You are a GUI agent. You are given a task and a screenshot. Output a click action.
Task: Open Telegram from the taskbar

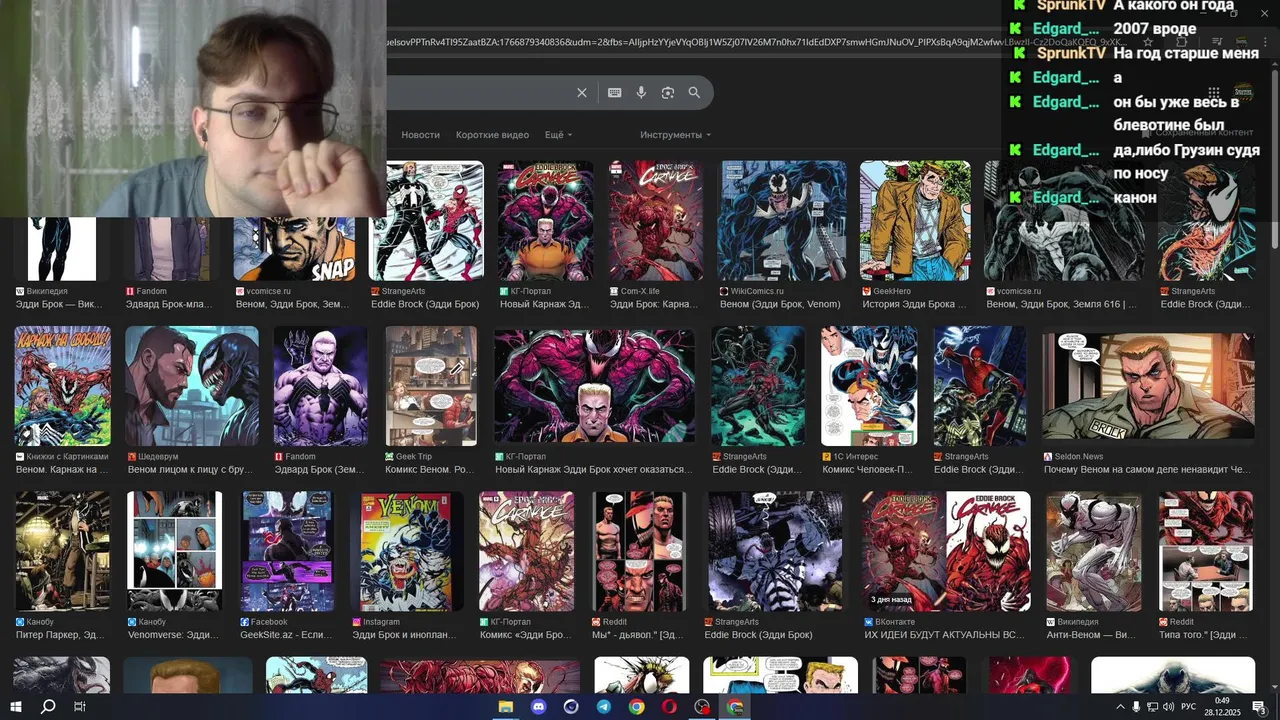point(604,707)
